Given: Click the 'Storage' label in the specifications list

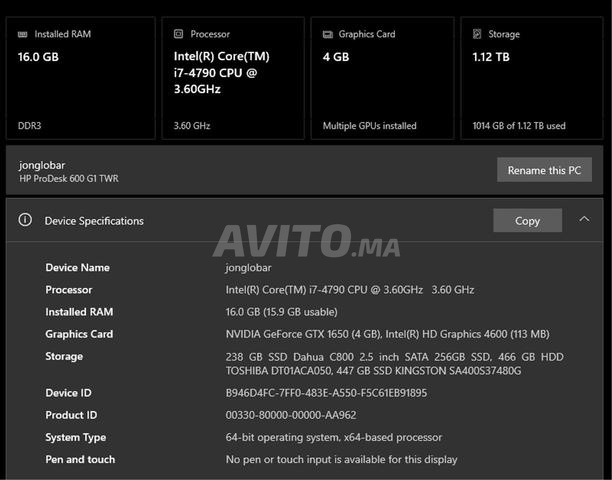Looking at the screenshot, I should [x=64, y=357].
